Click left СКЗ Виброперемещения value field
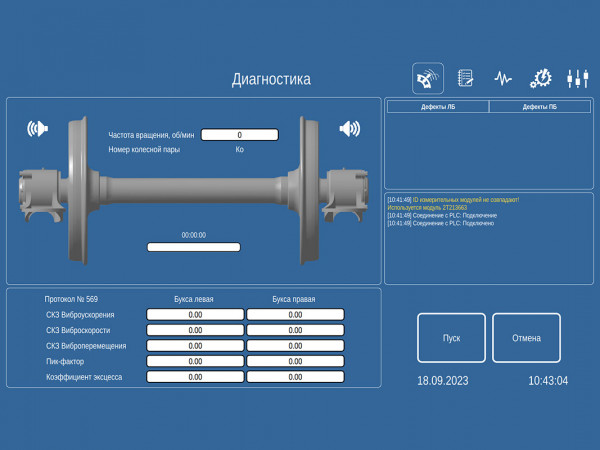Image resolution: width=600 pixels, height=450 pixels. [x=195, y=346]
